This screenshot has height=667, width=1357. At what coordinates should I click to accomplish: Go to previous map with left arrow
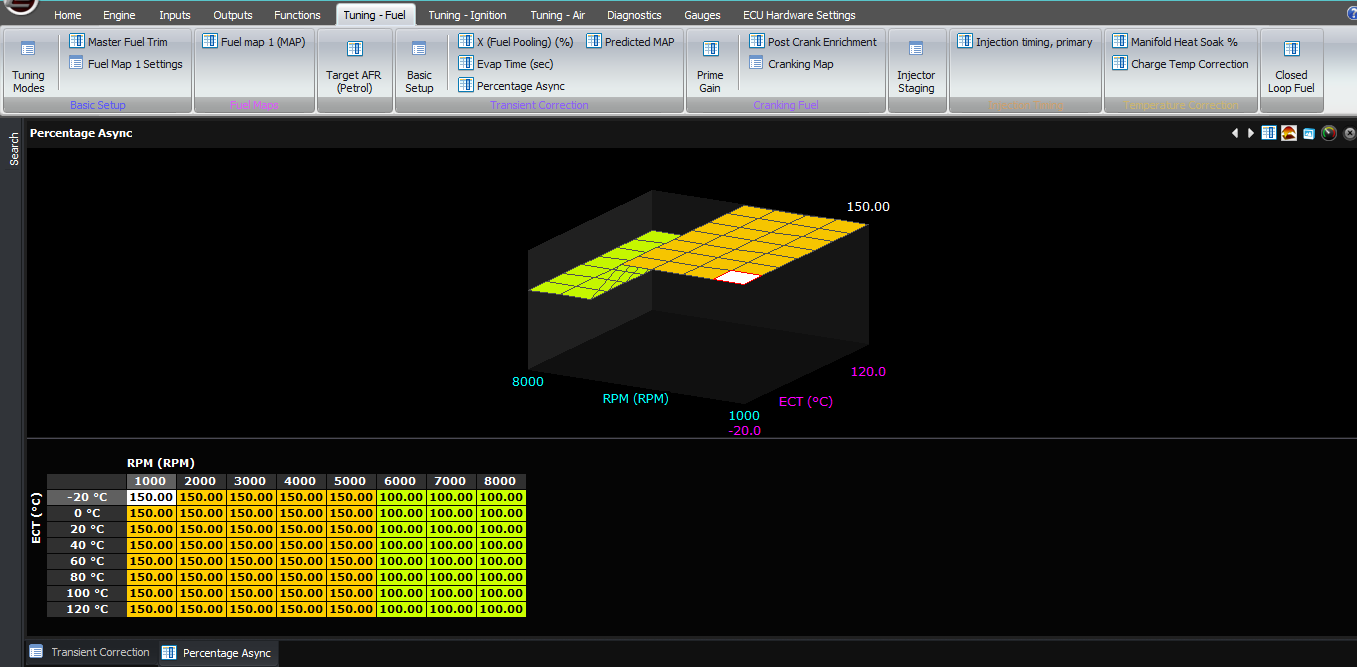[x=1235, y=133]
